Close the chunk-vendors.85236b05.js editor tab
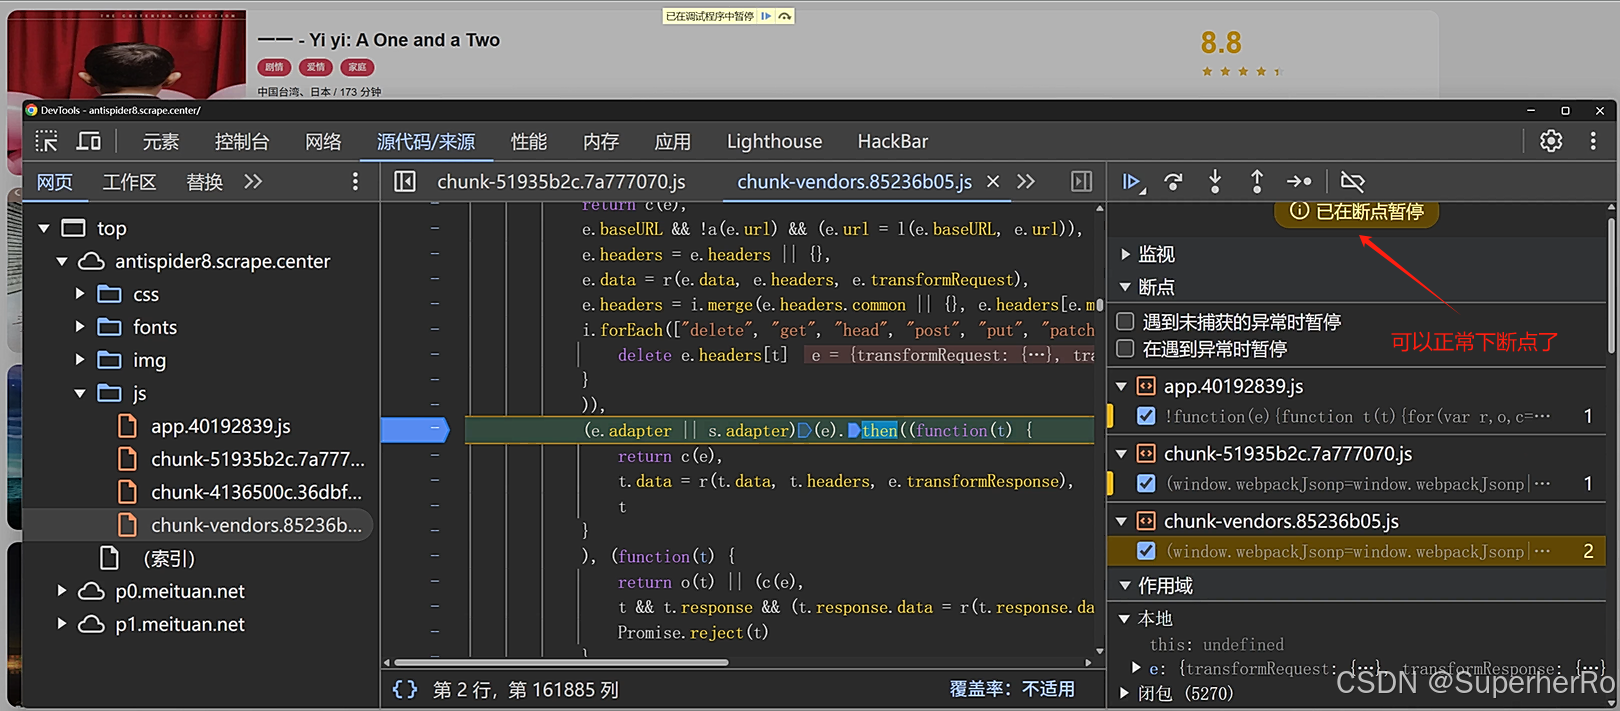The height and width of the screenshot is (711, 1620). tap(993, 181)
